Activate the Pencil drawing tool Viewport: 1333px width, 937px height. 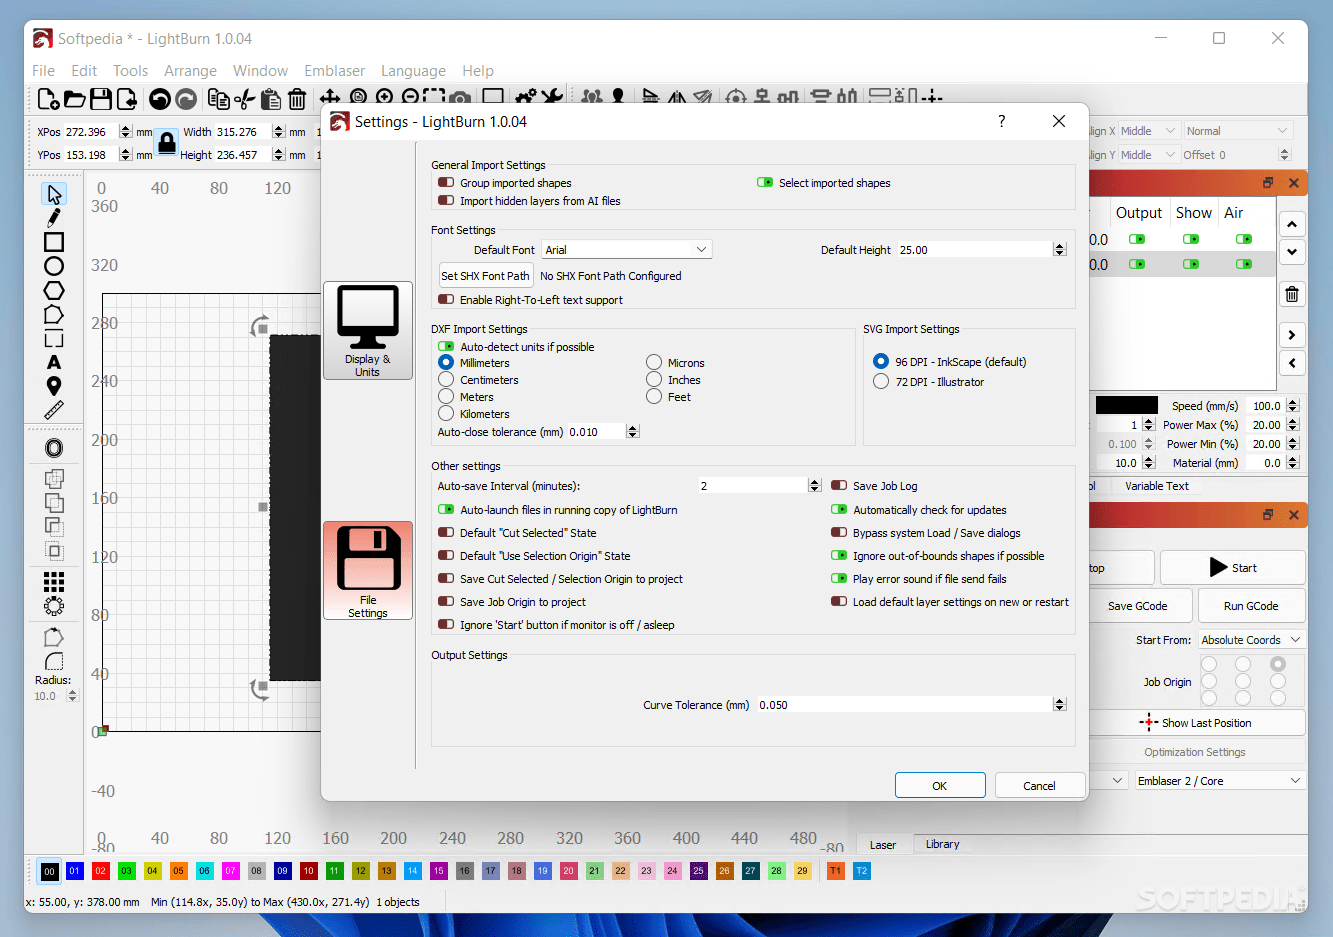(53, 219)
